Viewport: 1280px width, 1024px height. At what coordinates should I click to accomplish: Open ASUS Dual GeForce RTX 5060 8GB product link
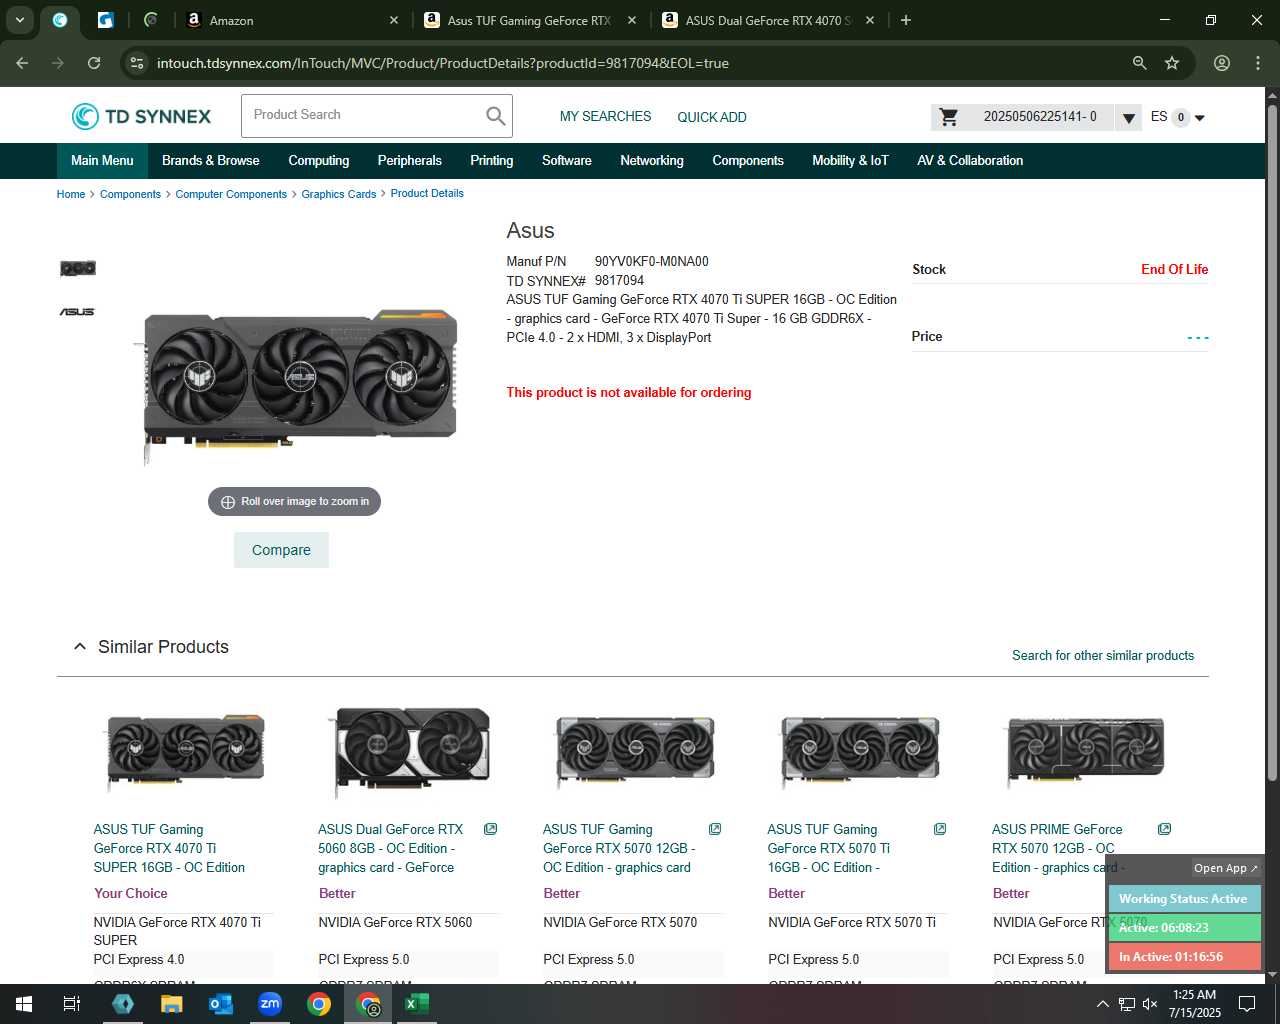point(390,848)
